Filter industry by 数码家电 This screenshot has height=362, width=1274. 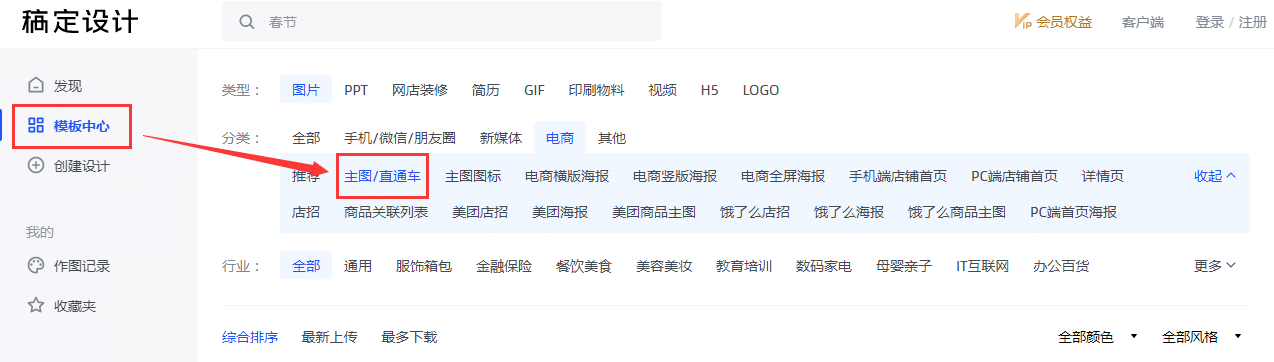824,266
